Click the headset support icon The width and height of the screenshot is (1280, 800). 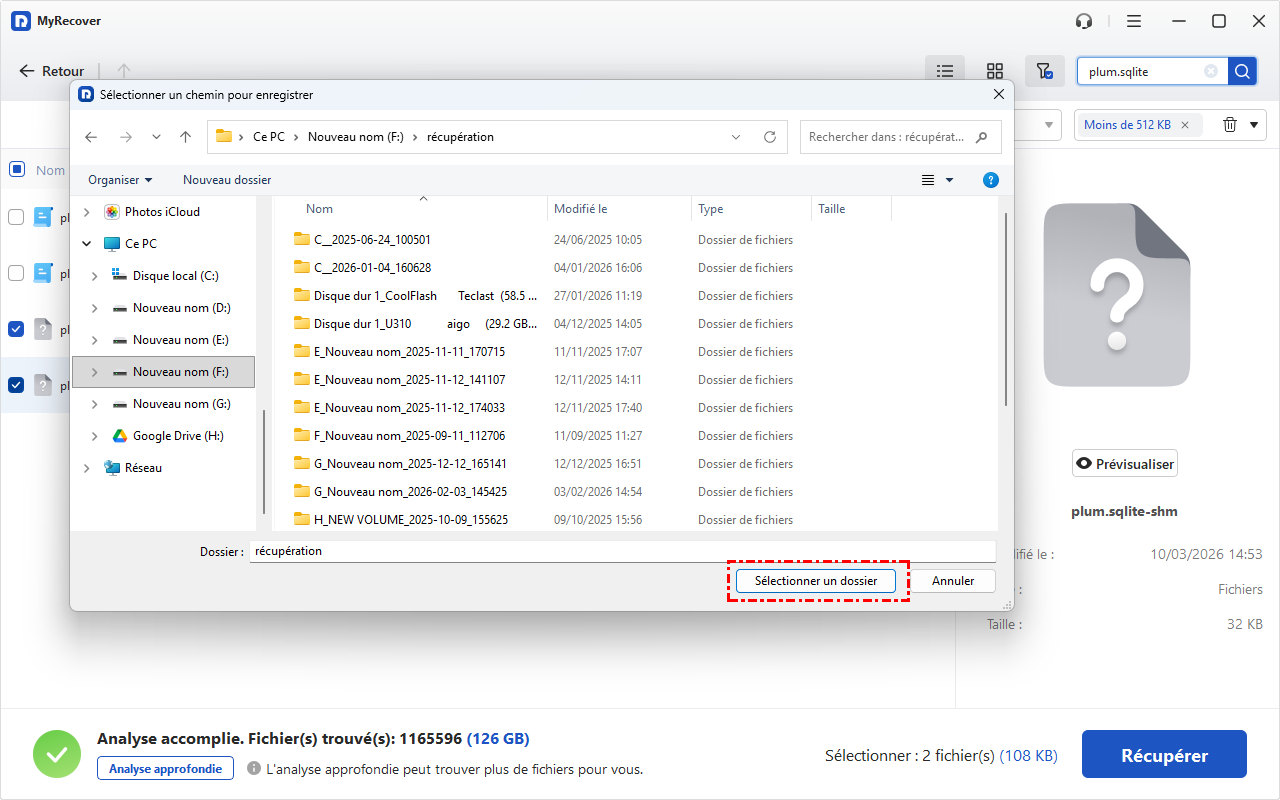pyautogui.click(x=1084, y=21)
